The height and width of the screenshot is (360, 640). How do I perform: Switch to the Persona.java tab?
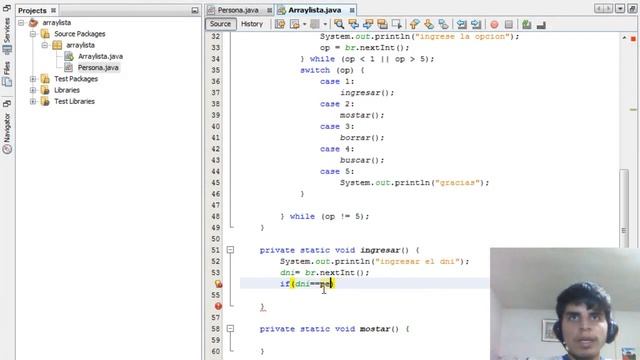(238, 10)
